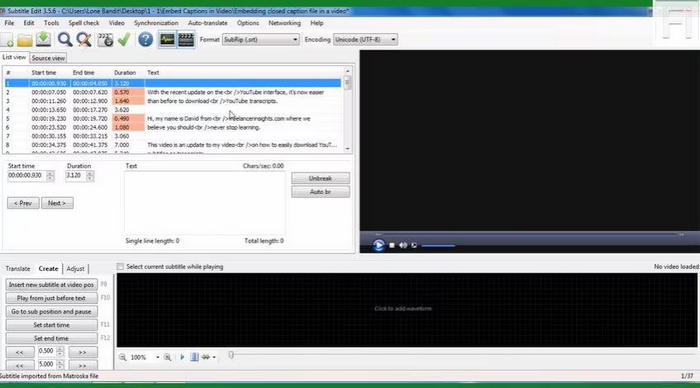Open the Find magnifier tool
The width and height of the screenshot is (700, 388).
click(65, 39)
